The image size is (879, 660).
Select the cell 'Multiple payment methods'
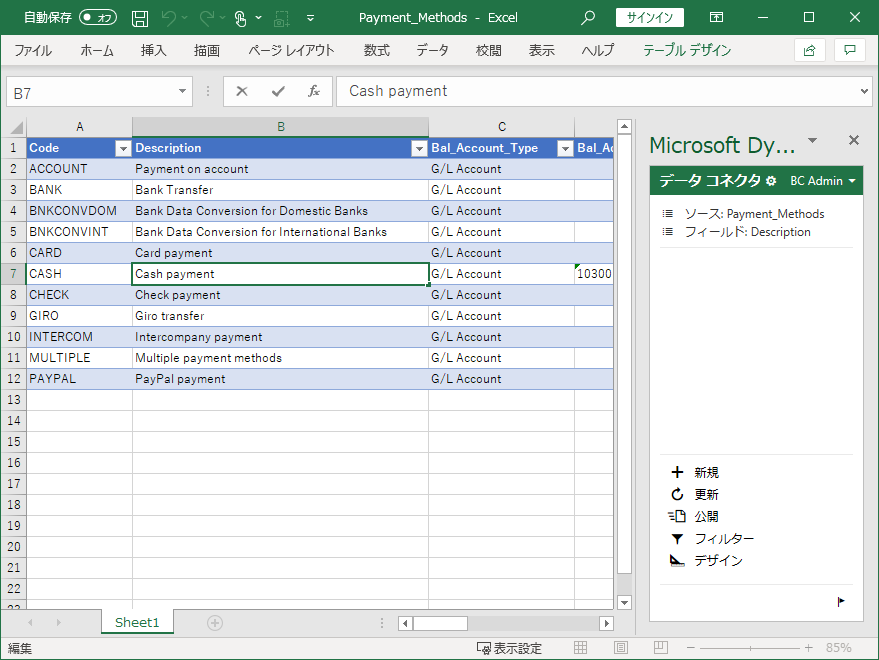coord(280,358)
